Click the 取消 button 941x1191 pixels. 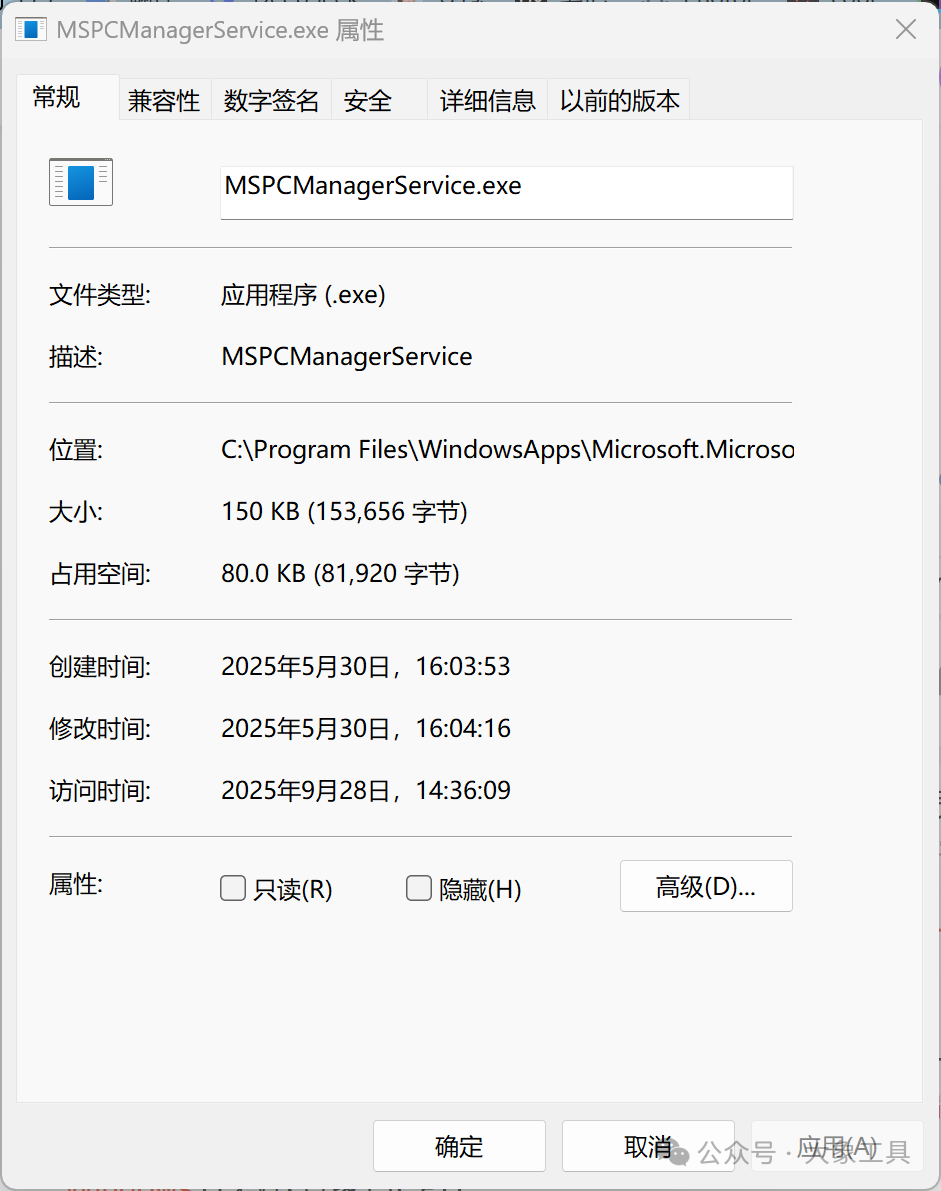(x=648, y=1146)
